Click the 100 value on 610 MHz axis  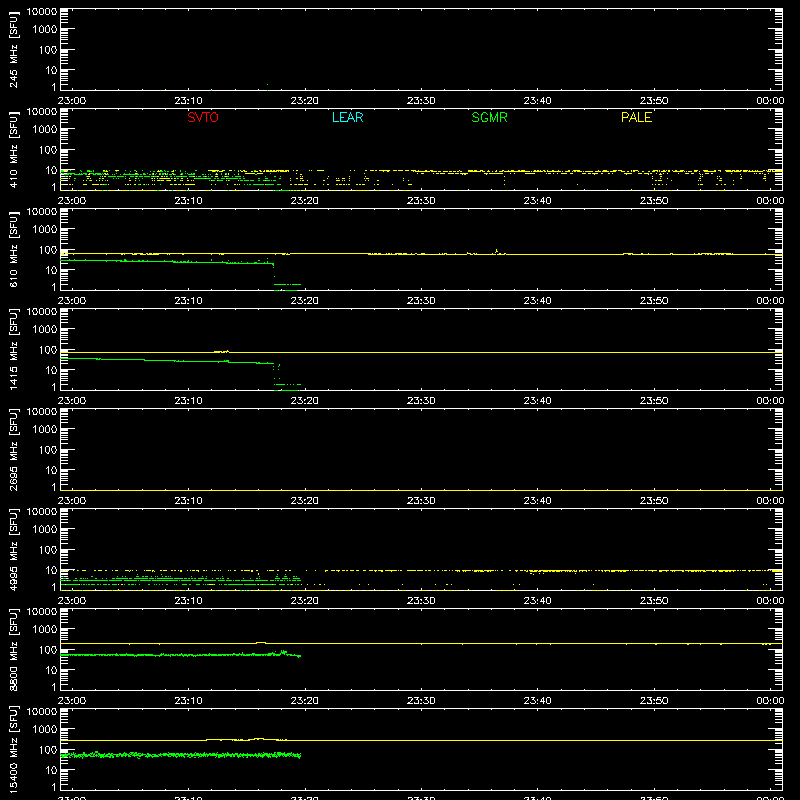click(x=48, y=250)
